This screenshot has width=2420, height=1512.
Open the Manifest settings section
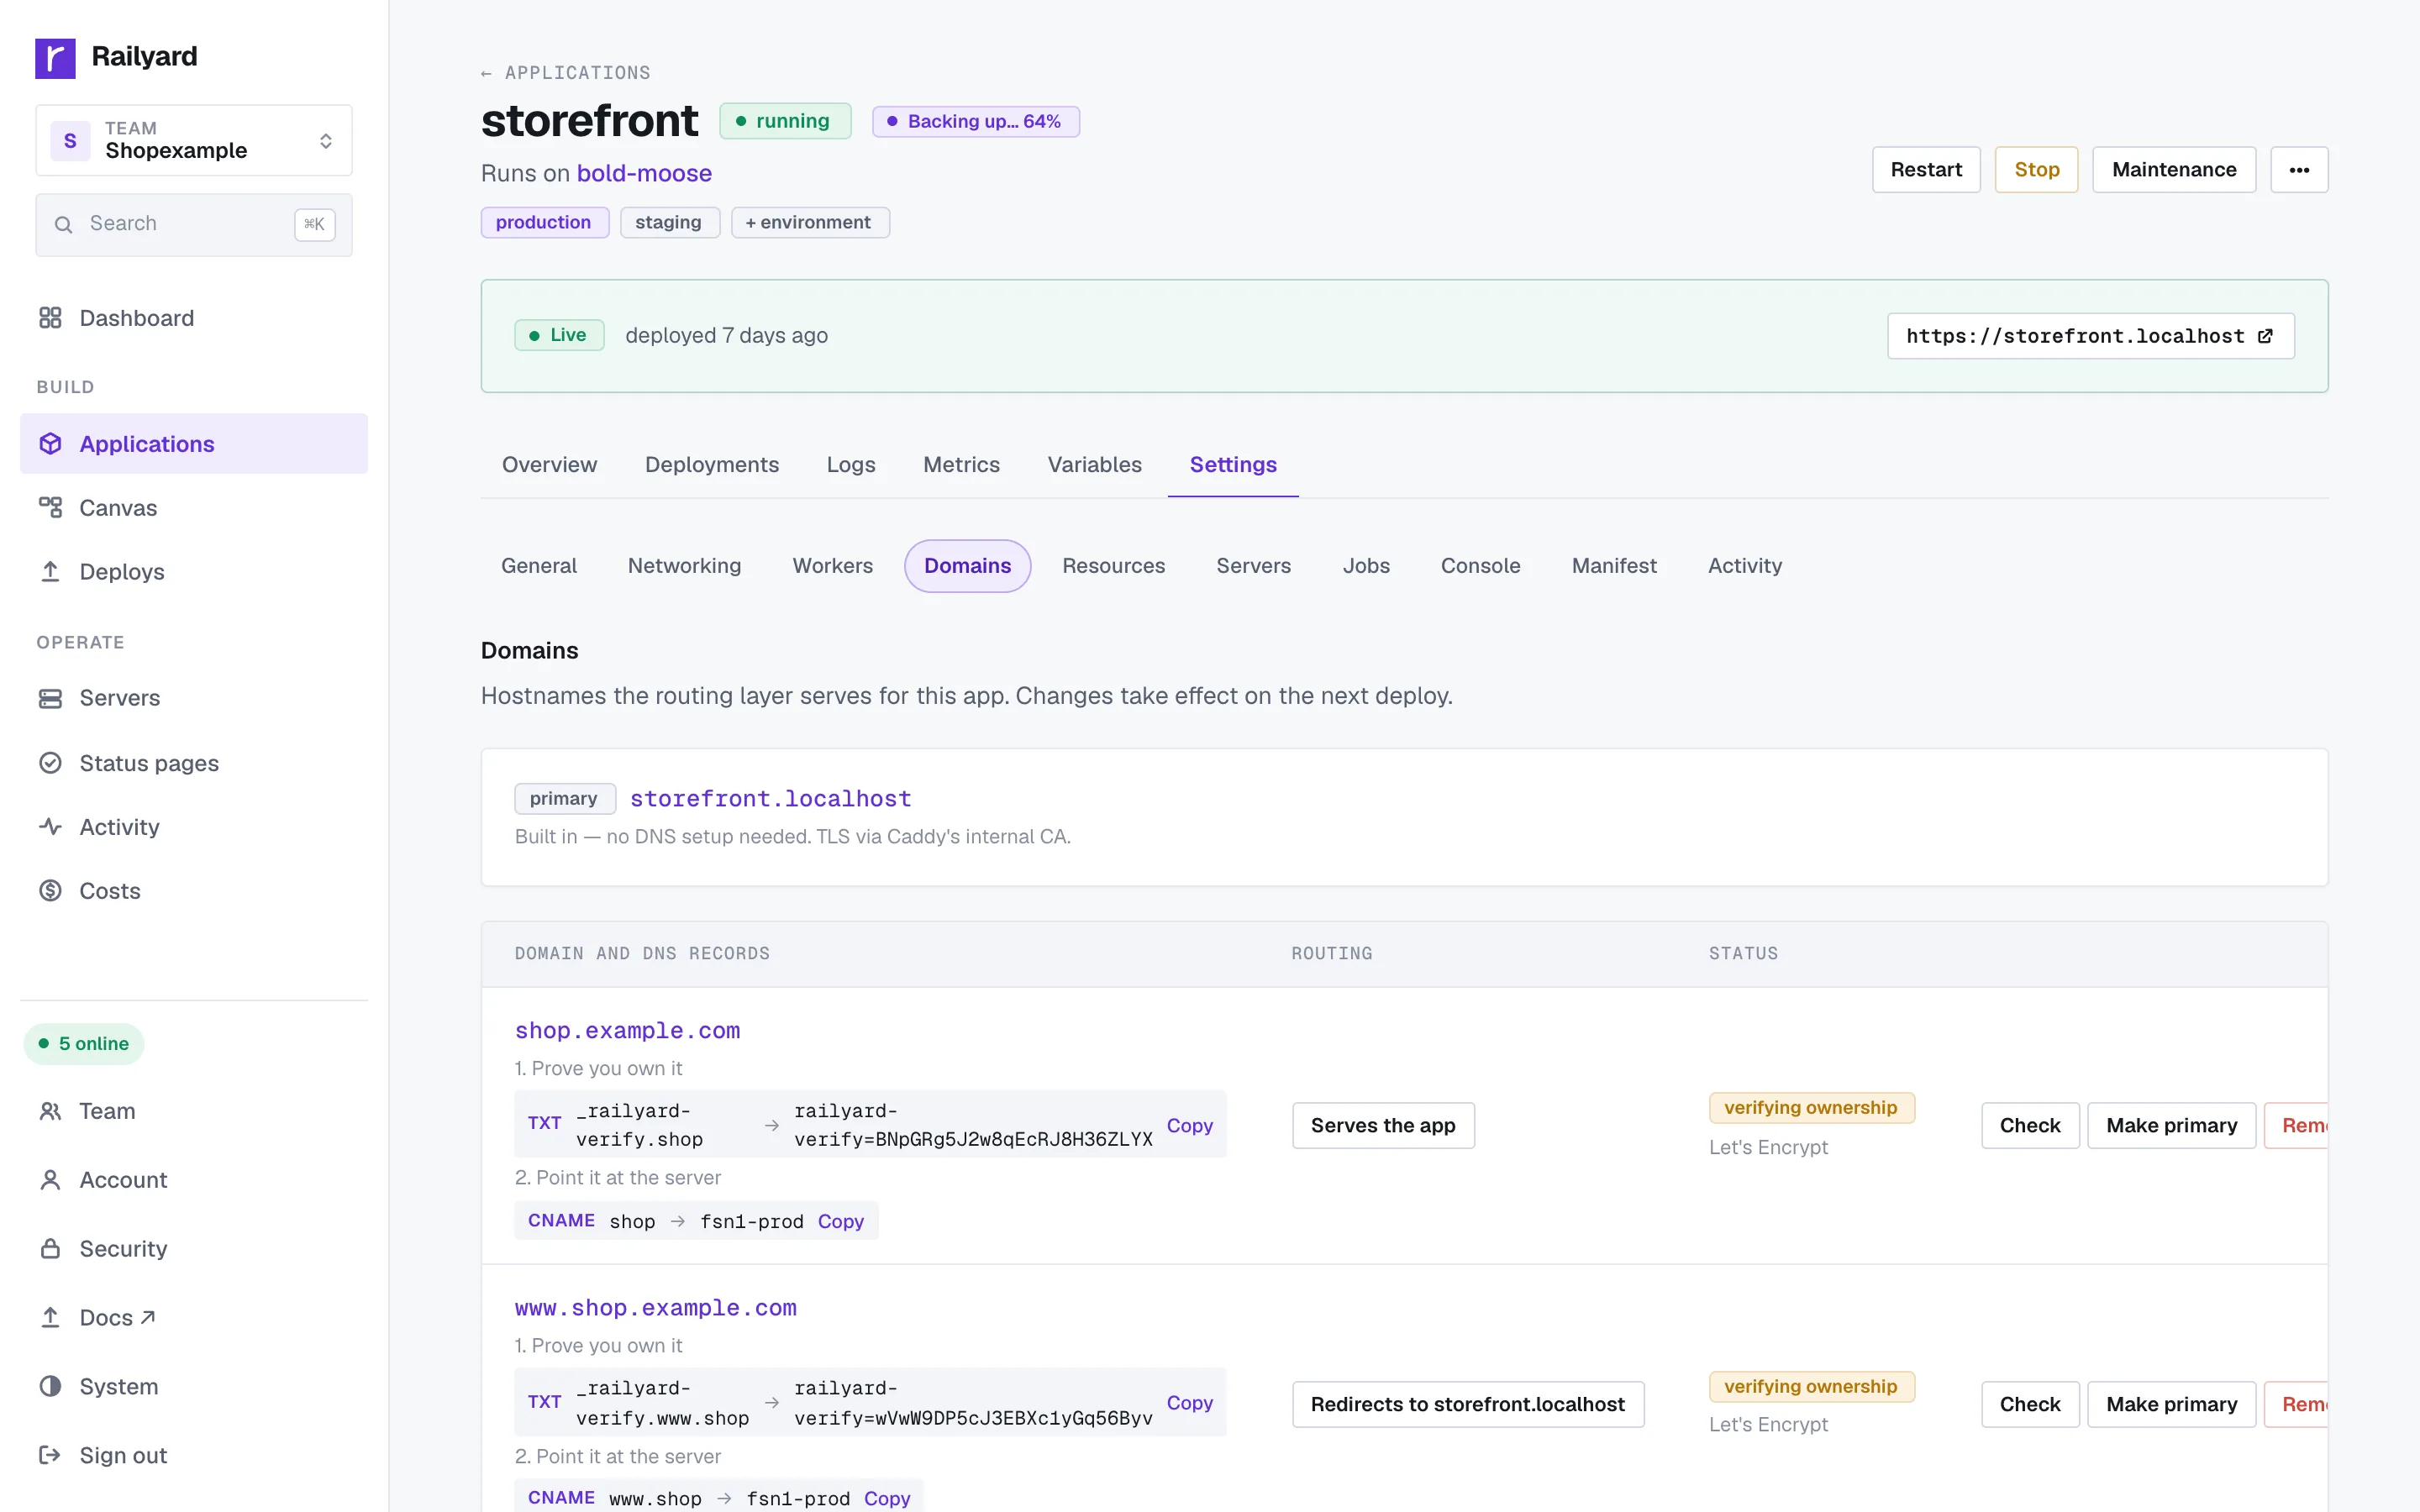(x=1614, y=566)
